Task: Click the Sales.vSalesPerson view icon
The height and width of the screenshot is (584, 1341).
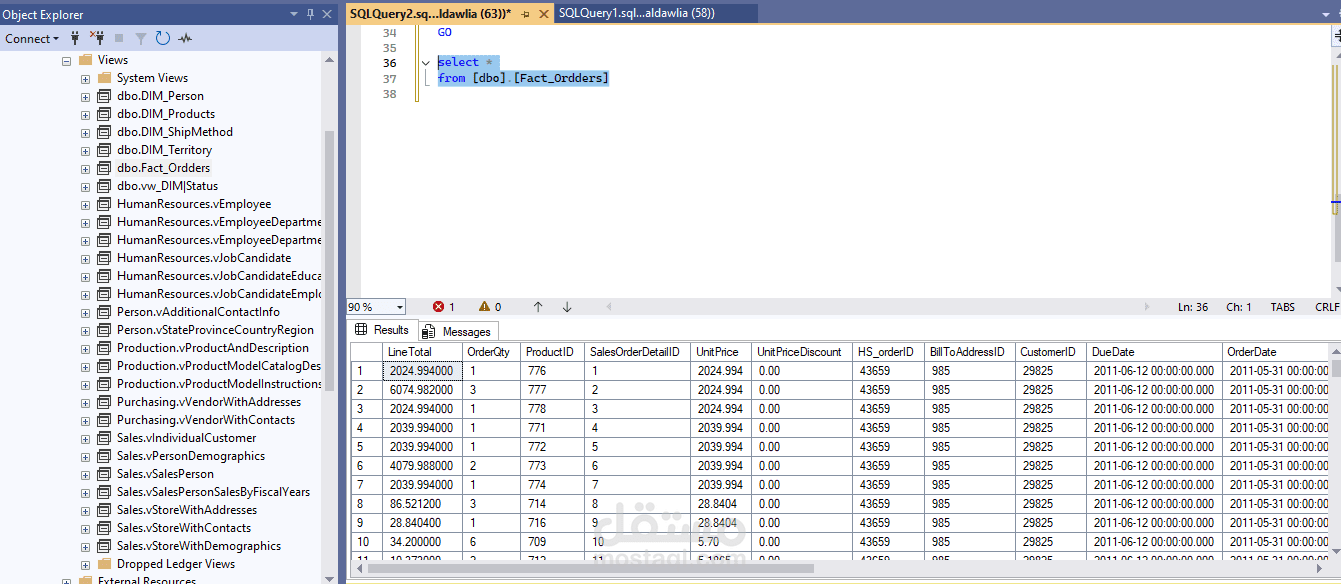Action: [103, 474]
